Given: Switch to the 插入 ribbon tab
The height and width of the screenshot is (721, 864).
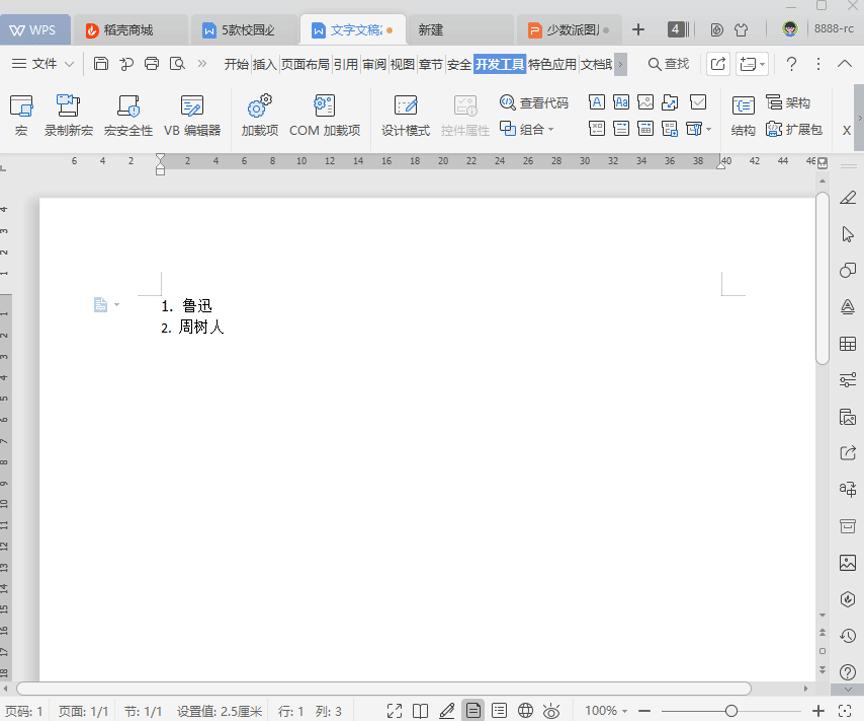Looking at the screenshot, I should pyautogui.click(x=262, y=63).
